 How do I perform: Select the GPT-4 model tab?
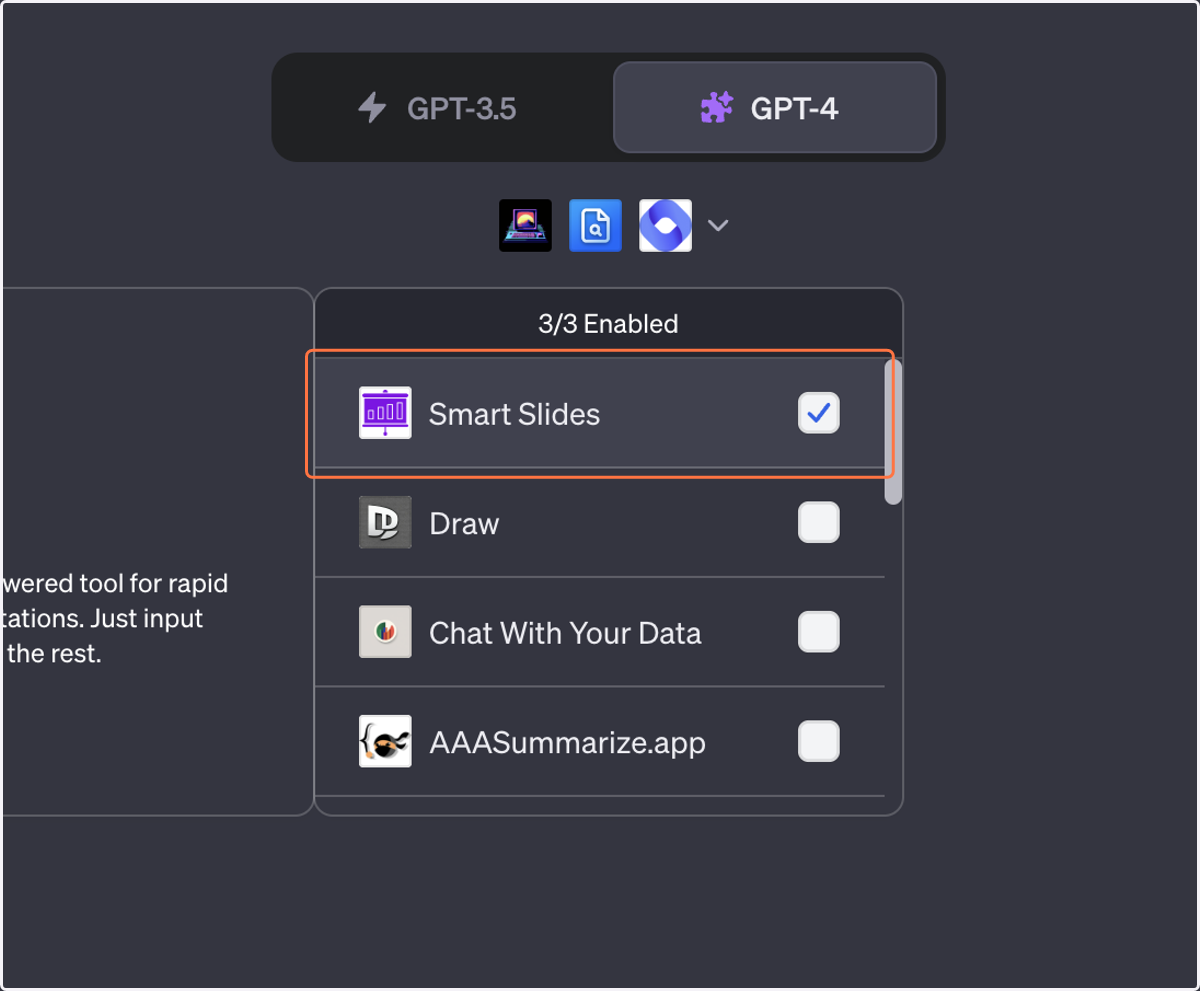coord(775,108)
